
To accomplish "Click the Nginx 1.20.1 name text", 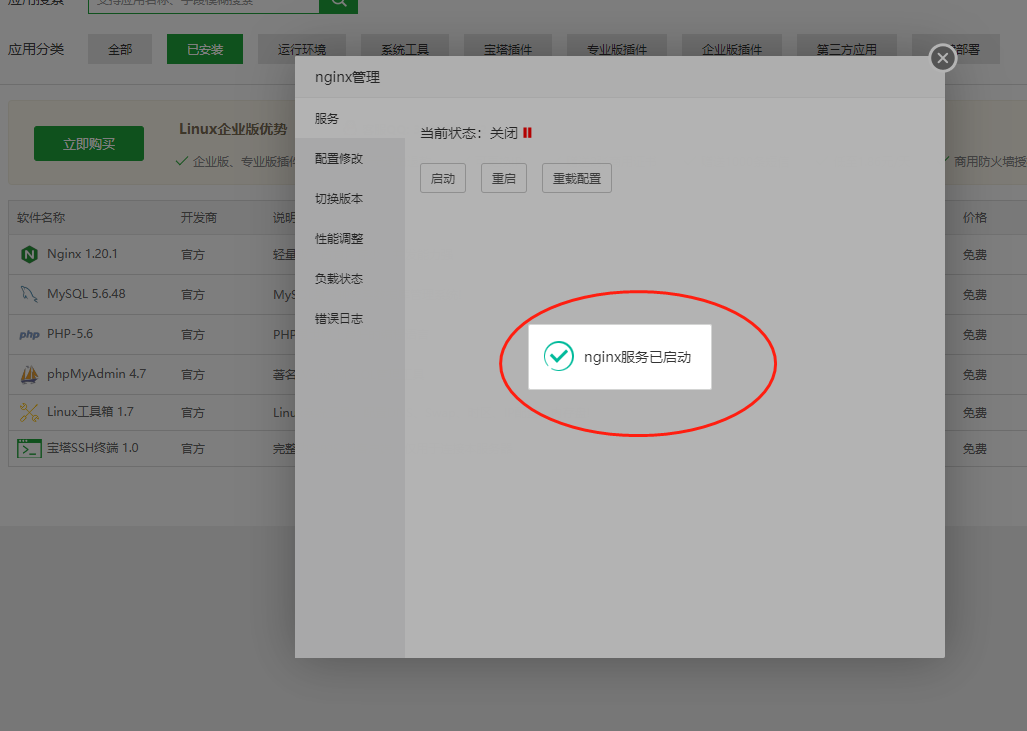I will [83, 254].
